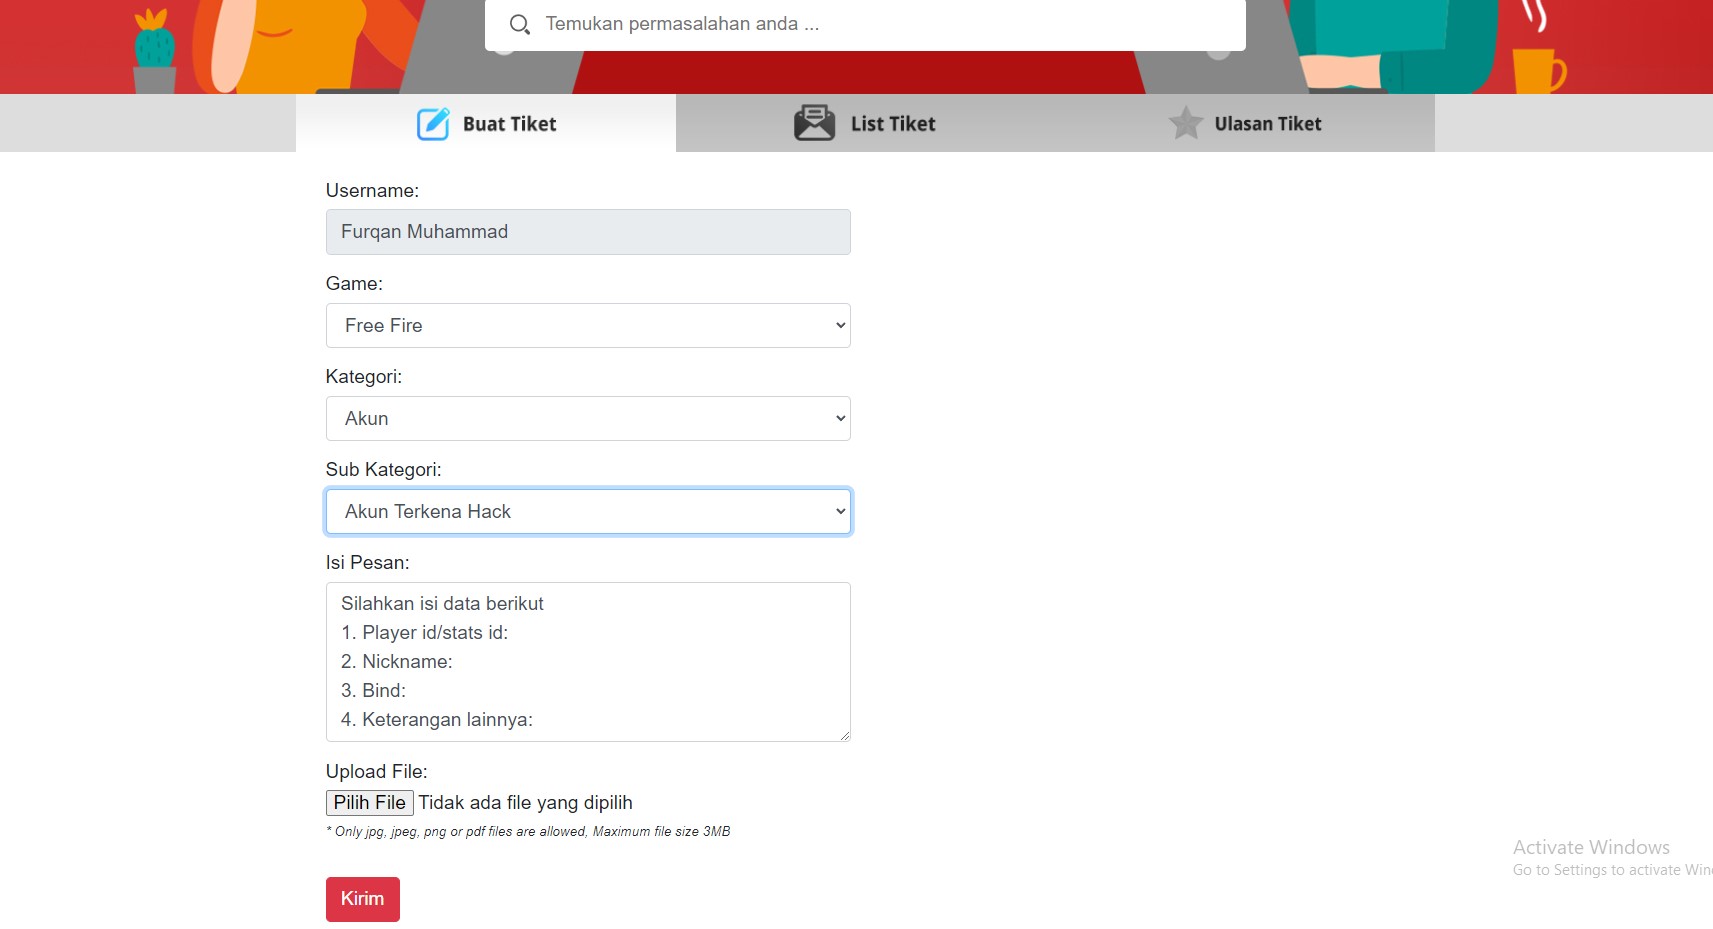
Task: Switch to the List Tiket tab
Action: point(865,123)
